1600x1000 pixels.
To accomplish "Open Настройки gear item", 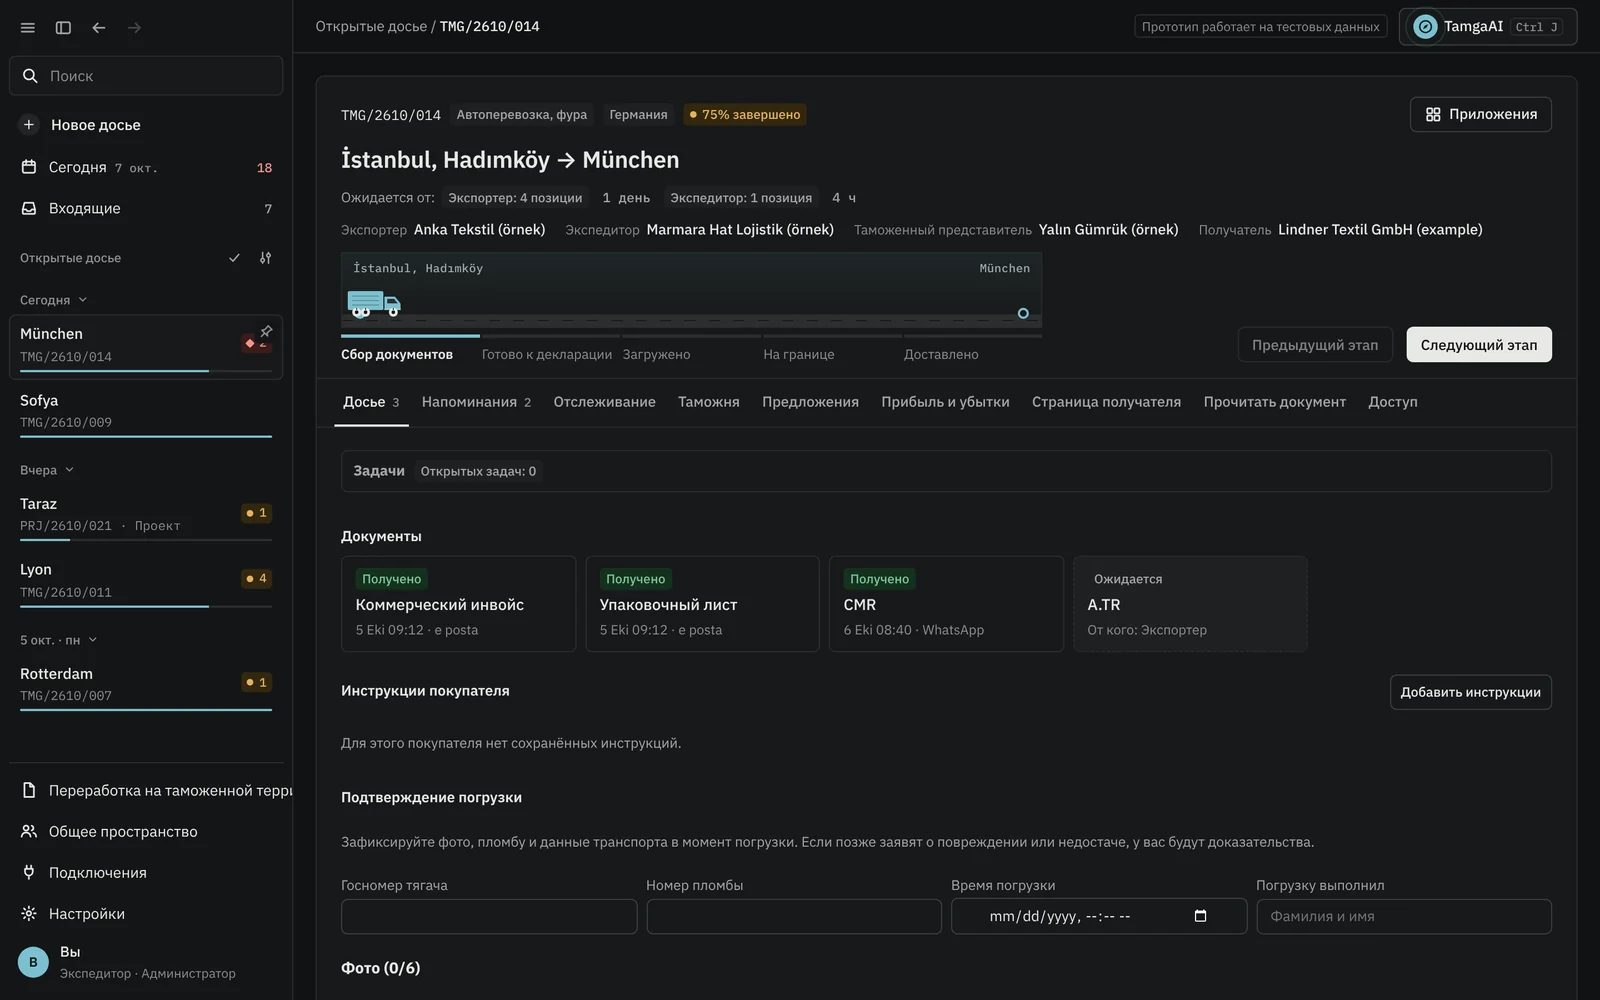I will pyautogui.click(x=146, y=913).
